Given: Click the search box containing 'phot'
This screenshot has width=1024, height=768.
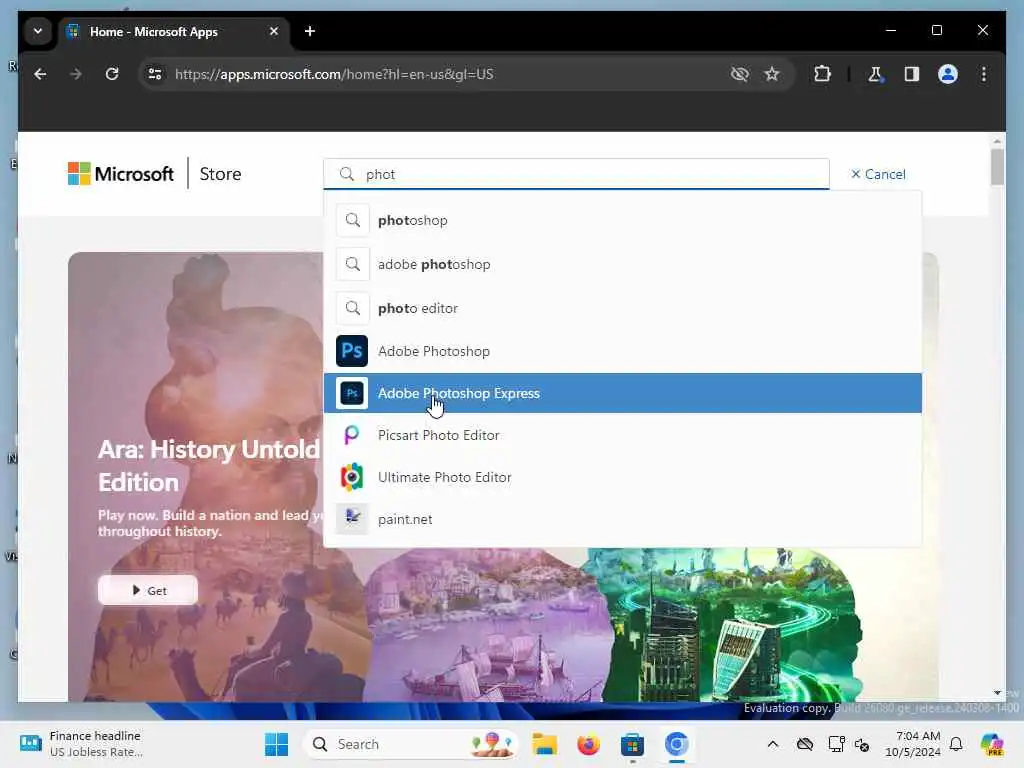Looking at the screenshot, I should pyautogui.click(x=576, y=174).
